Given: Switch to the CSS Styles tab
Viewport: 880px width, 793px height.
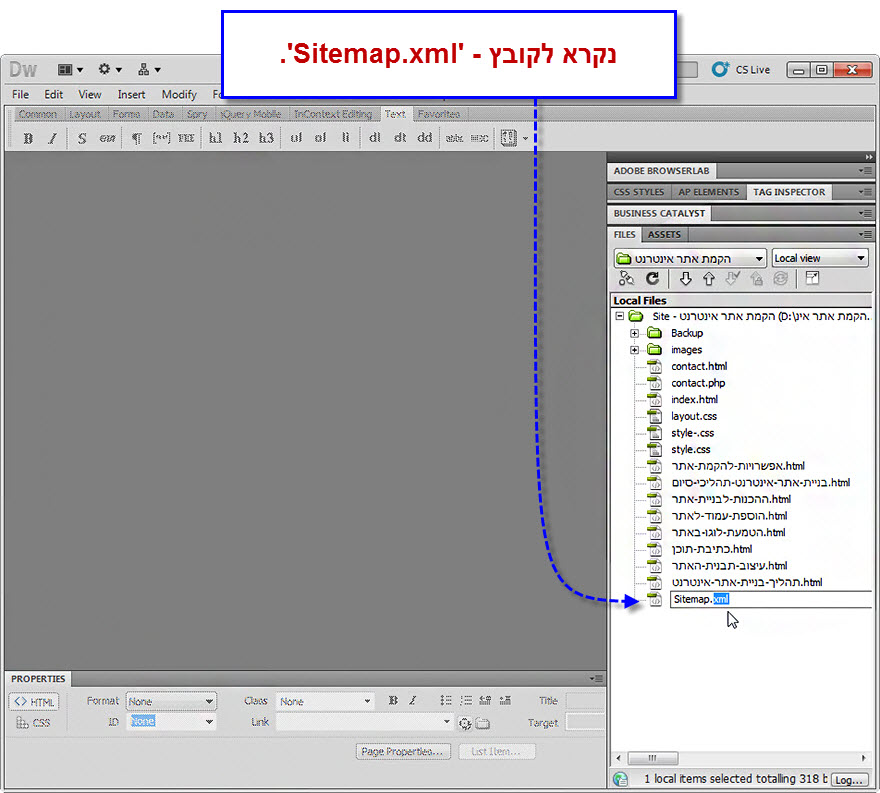Looking at the screenshot, I should [x=639, y=192].
